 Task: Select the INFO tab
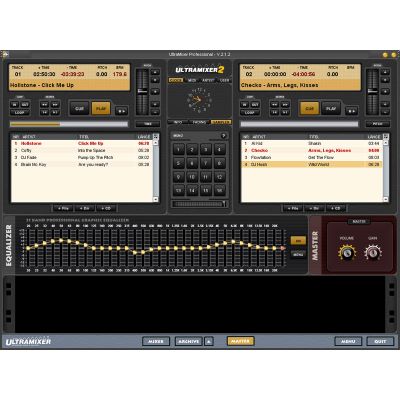(178, 122)
